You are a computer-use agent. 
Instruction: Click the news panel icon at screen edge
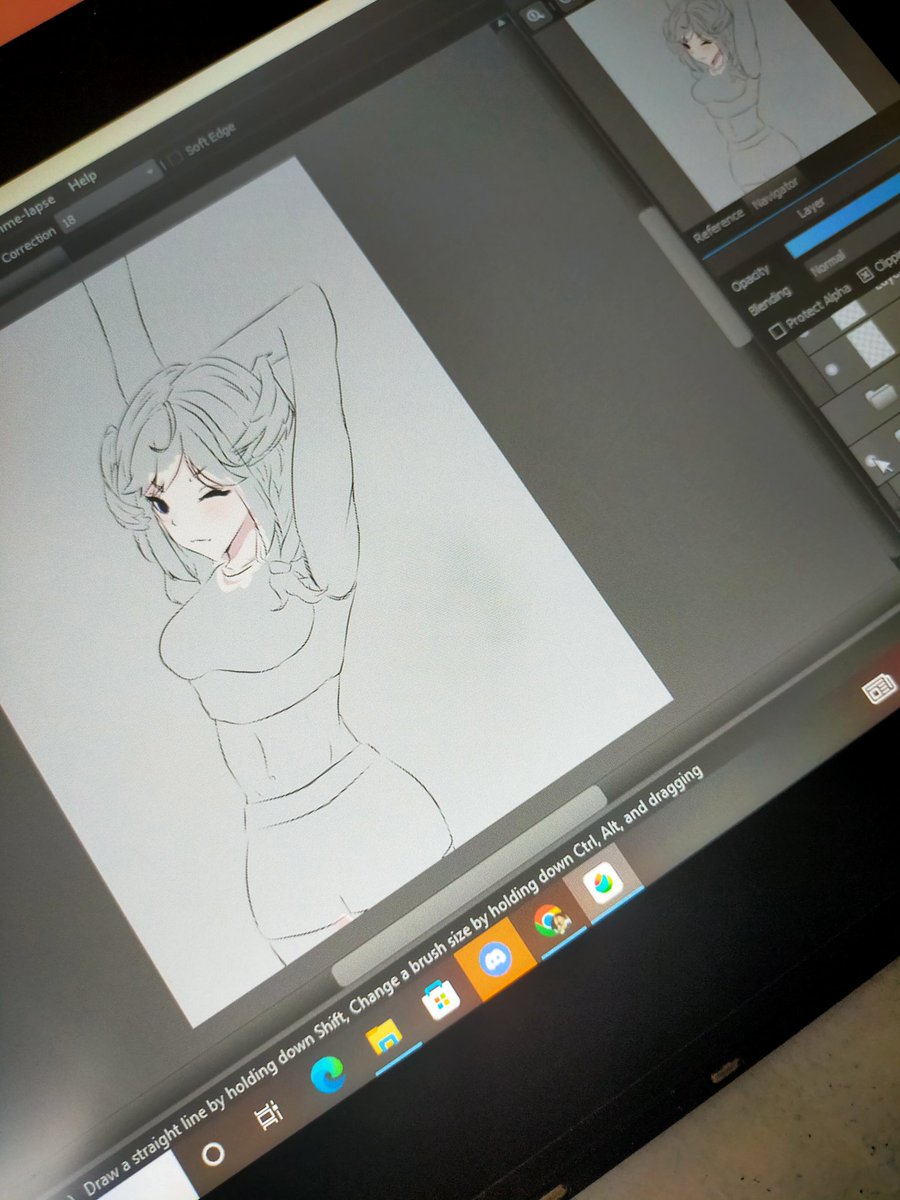tap(880, 689)
